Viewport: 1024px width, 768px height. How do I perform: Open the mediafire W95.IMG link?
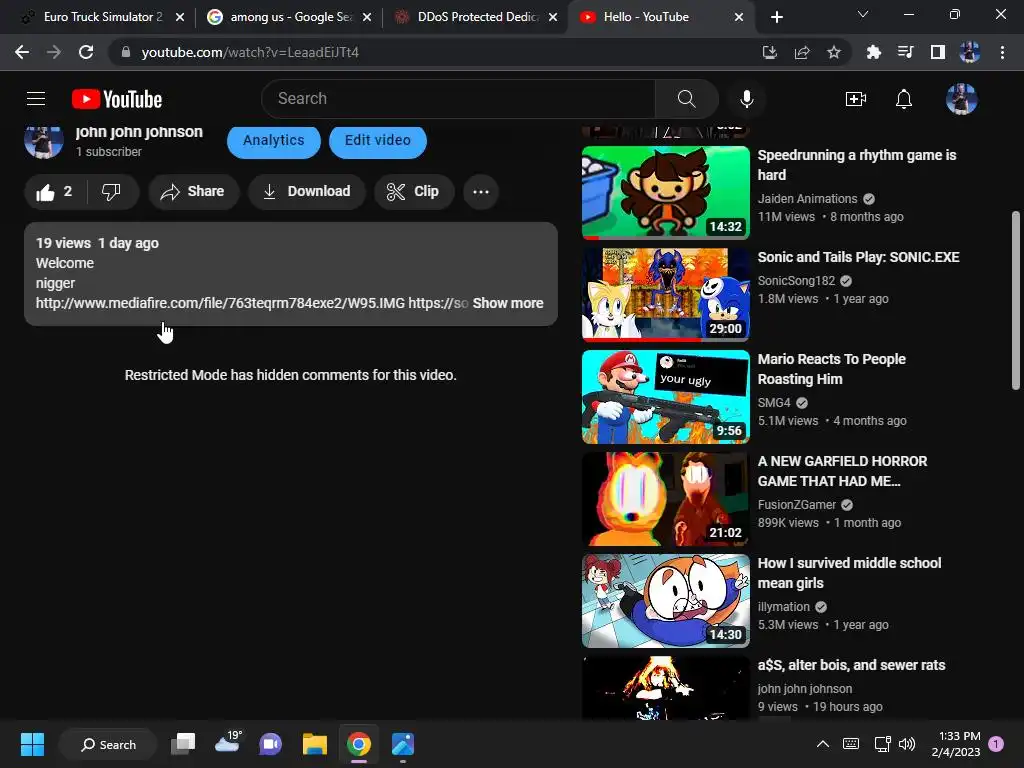pos(220,303)
